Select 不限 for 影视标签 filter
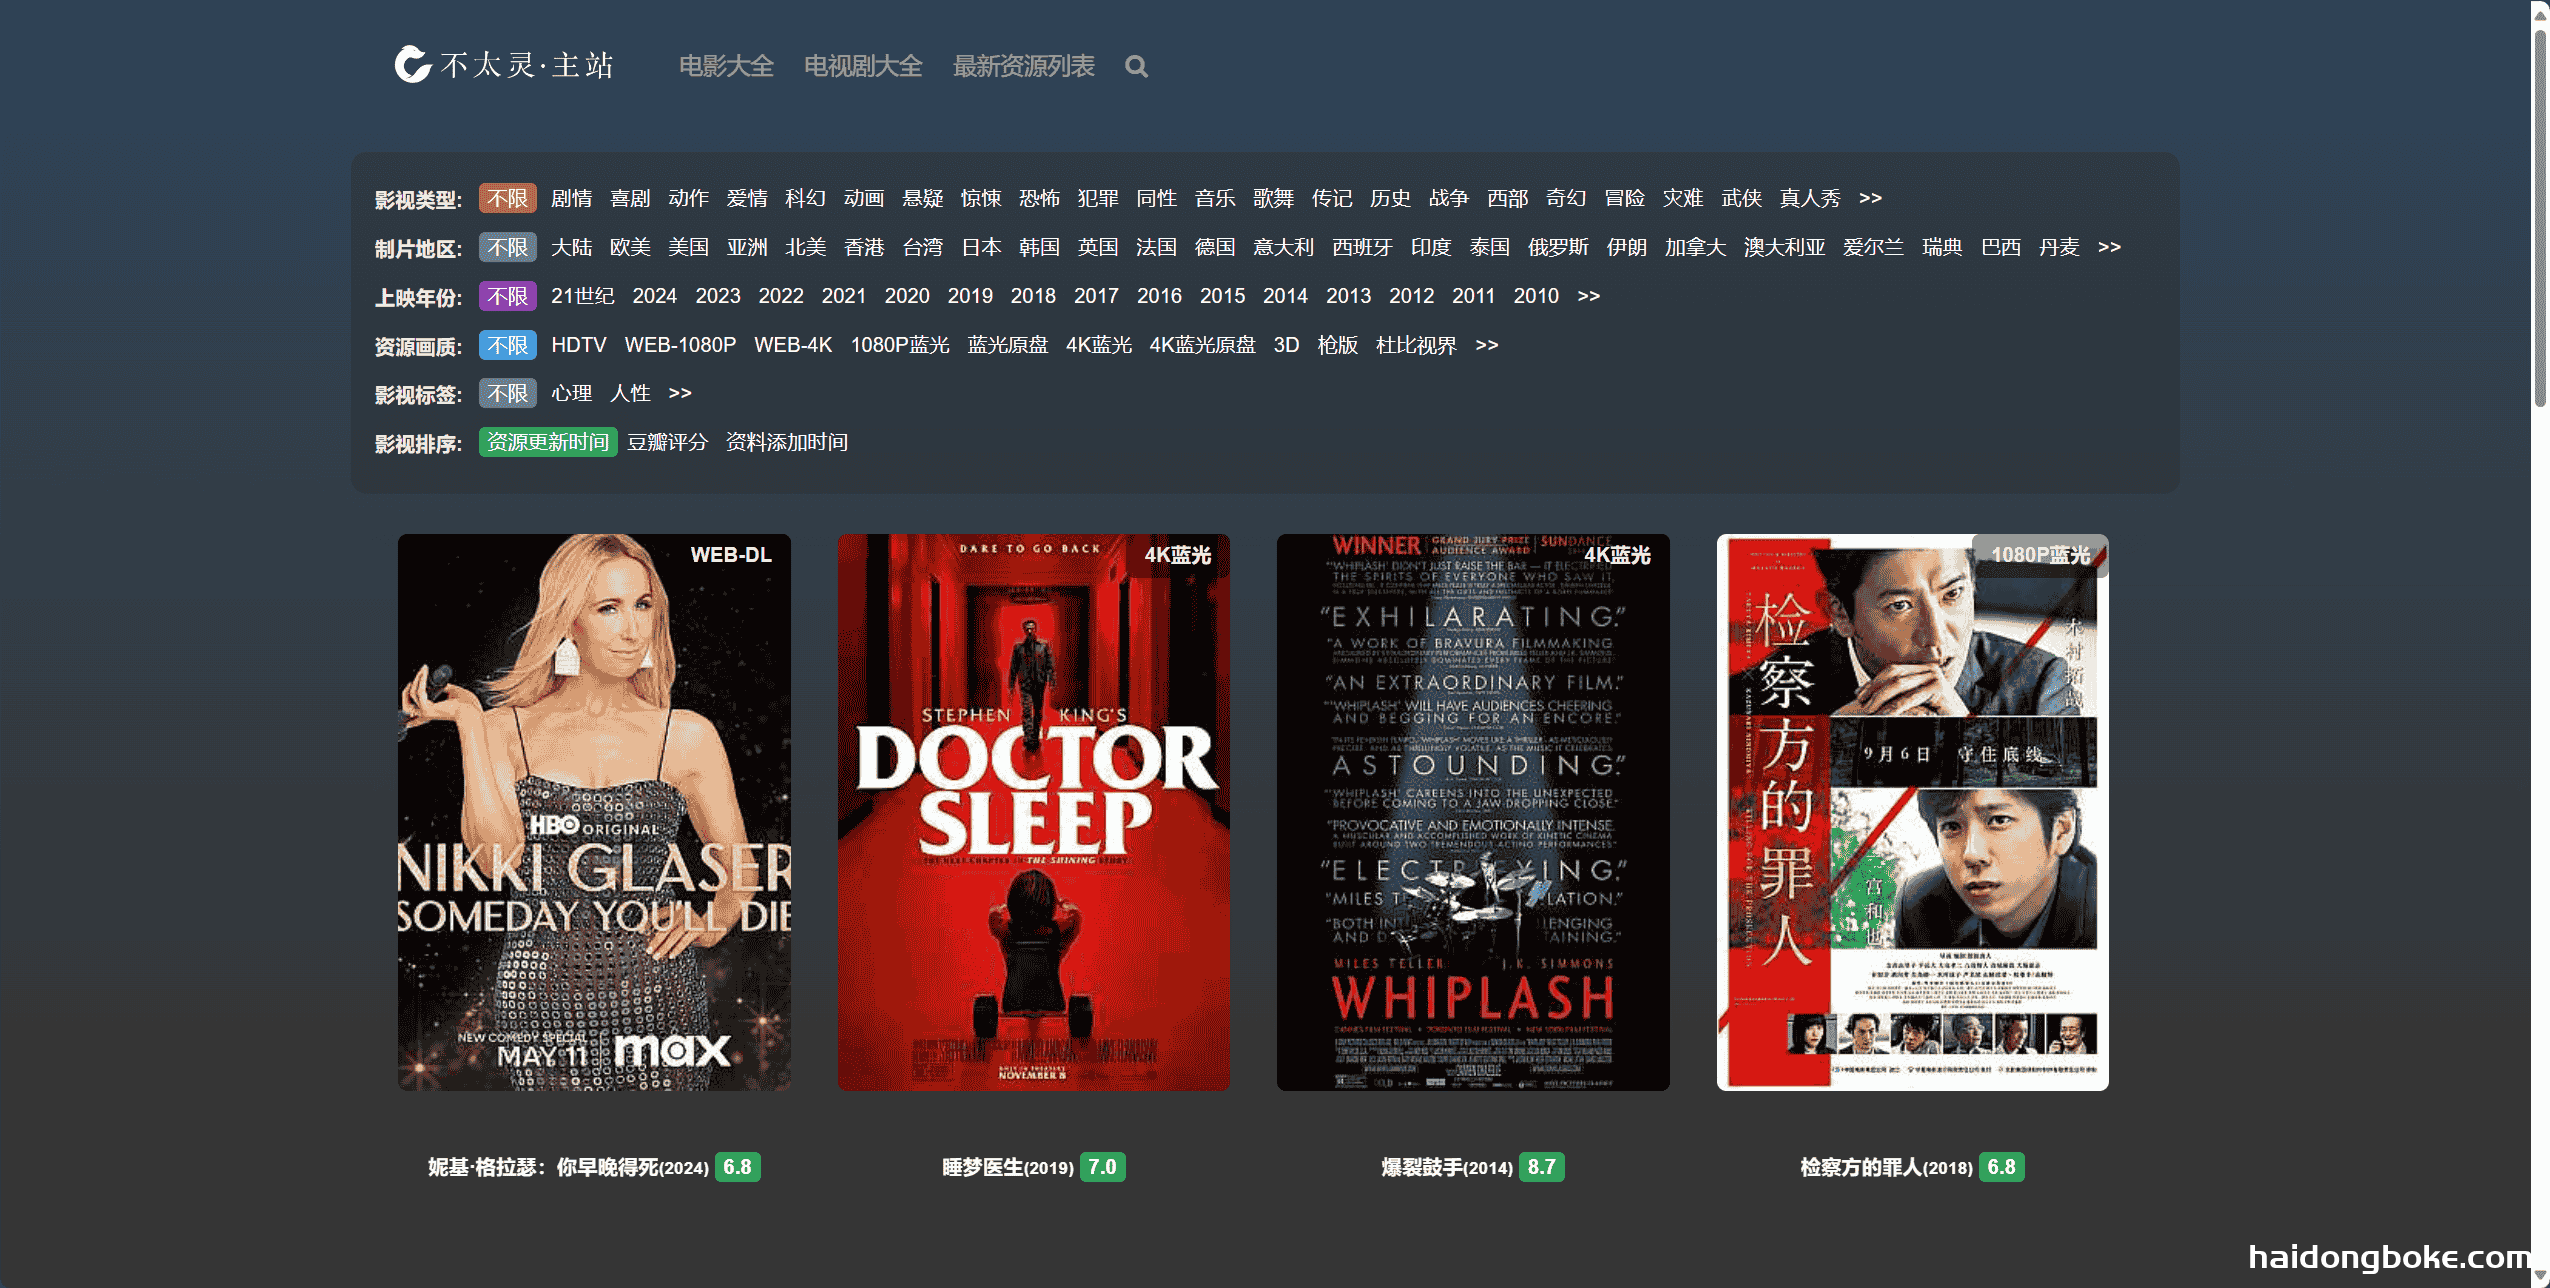 click(x=508, y=393)
